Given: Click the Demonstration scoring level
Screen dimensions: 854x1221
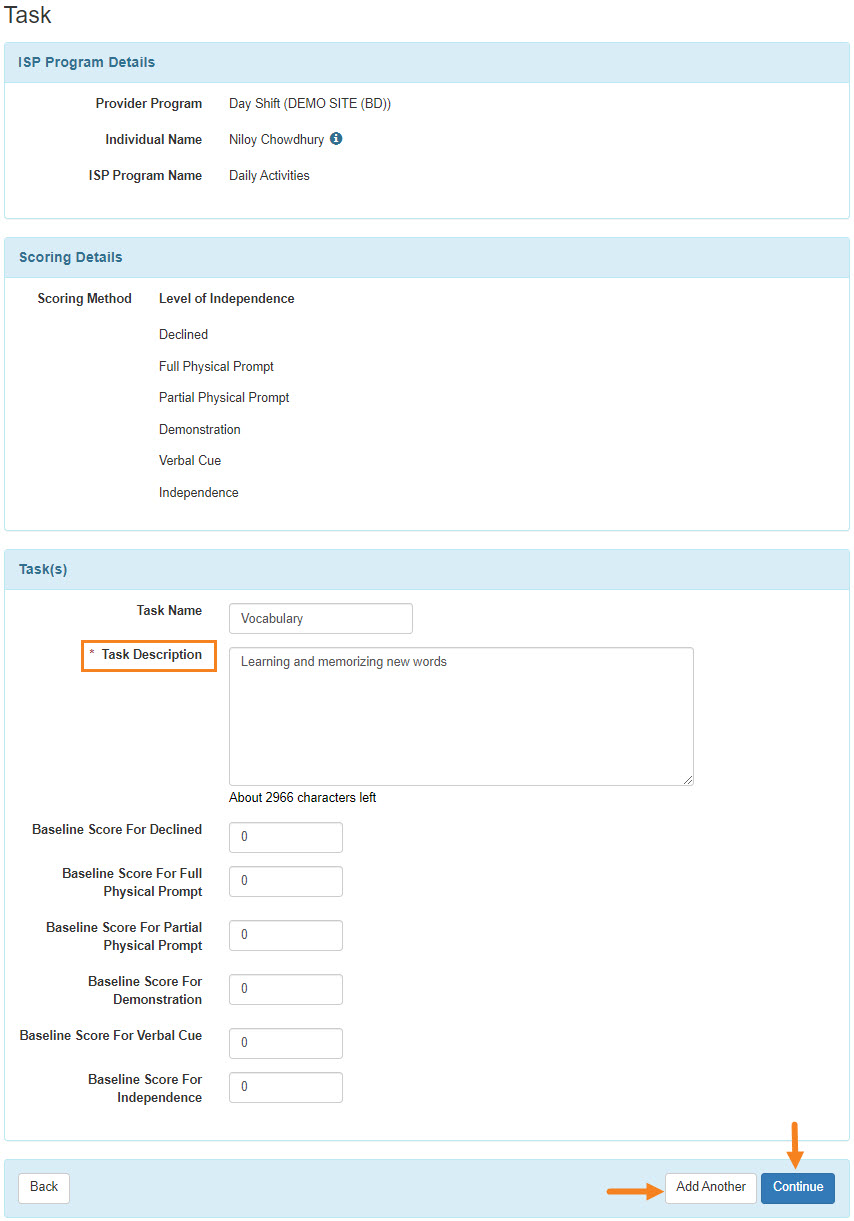Looking at the screenshot, I should click(200, 429).
